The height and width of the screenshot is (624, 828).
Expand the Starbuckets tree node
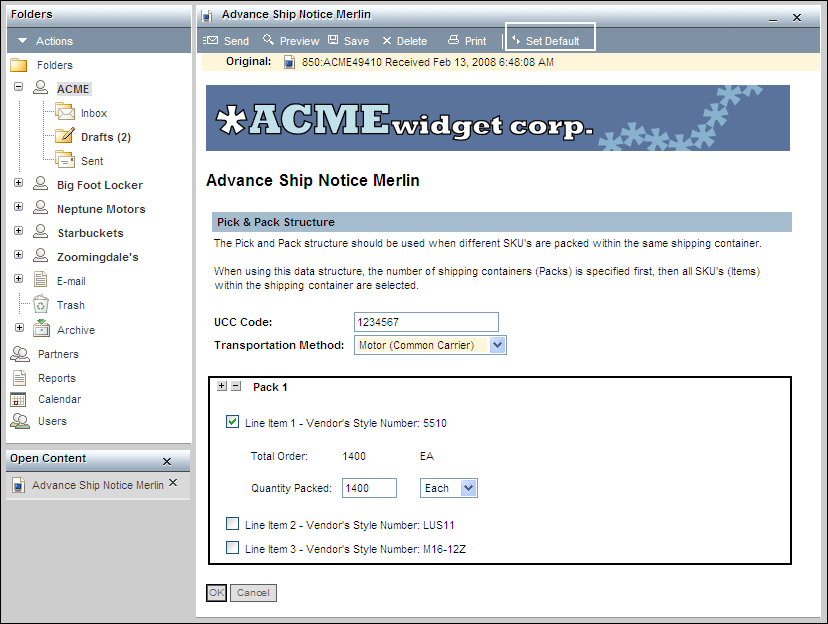(18, 231)
